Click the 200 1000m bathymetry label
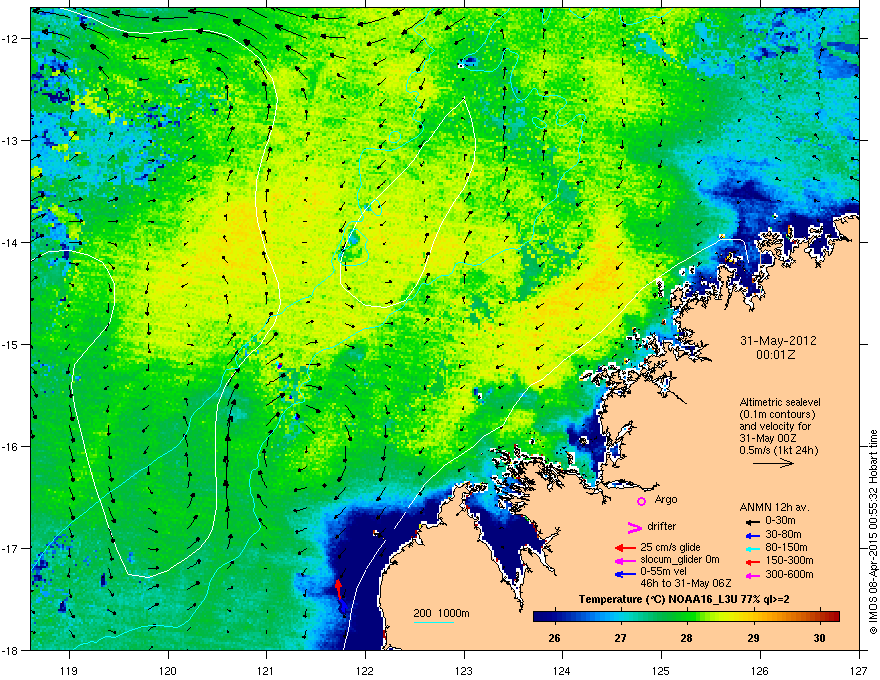Image resolution: width=880 pixels, height=680 pixels. (441, 613)
